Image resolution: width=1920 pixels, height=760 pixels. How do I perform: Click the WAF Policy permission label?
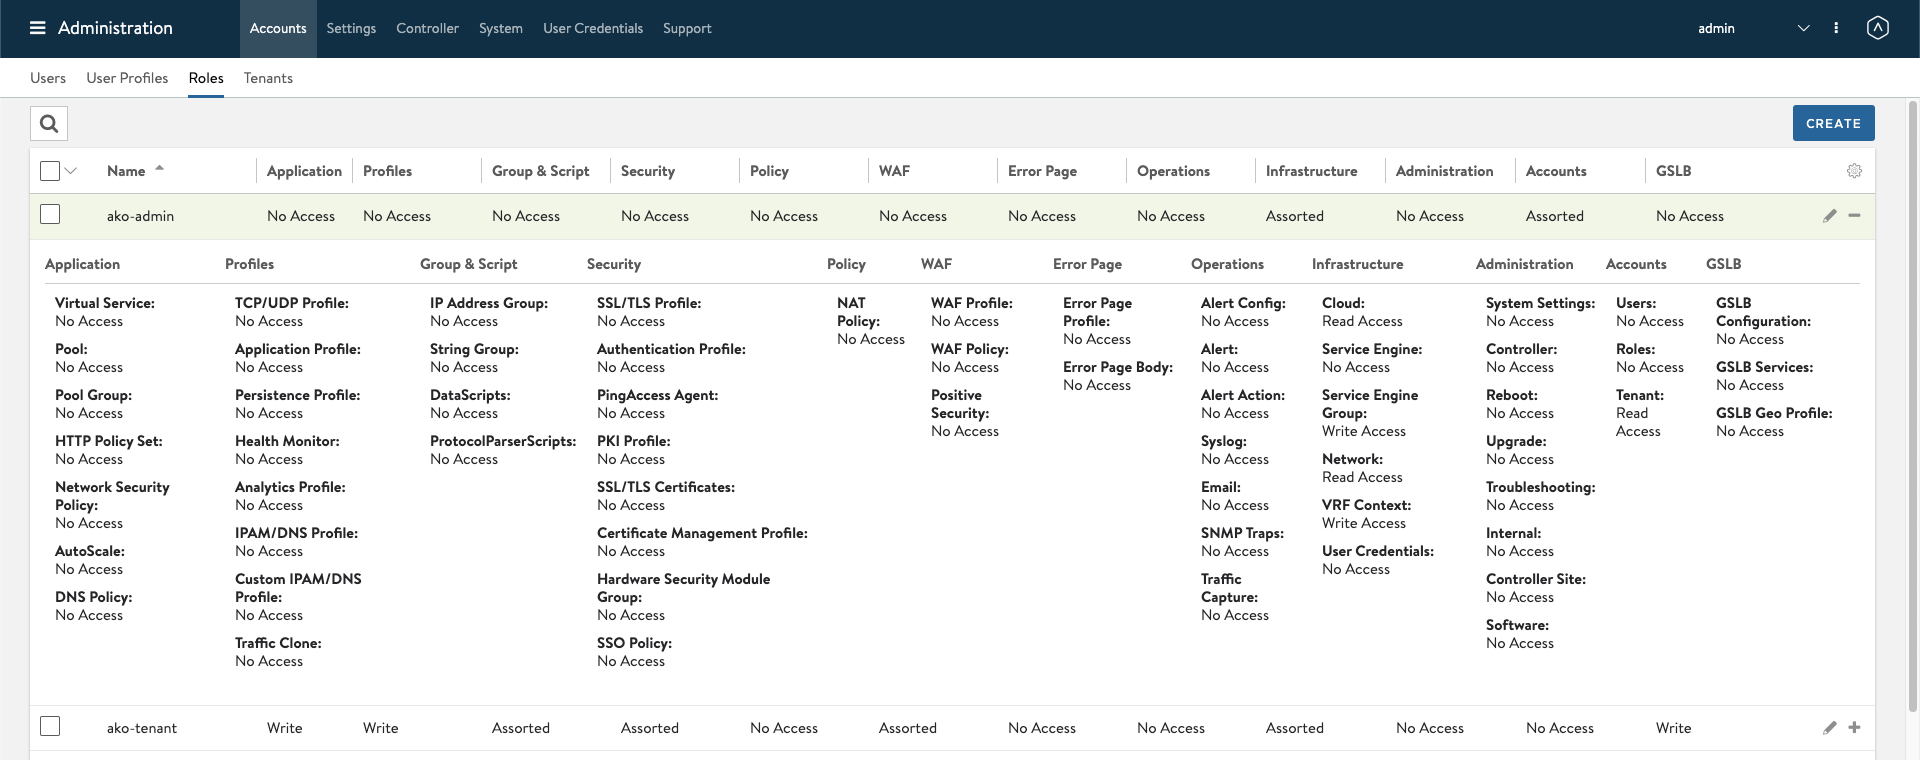coord(970,349)
